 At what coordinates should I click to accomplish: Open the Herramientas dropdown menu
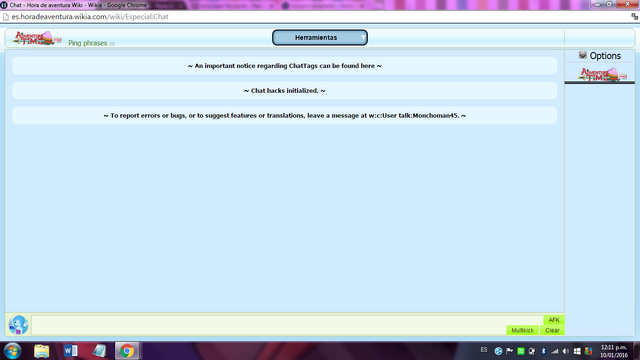pos(320,38)
